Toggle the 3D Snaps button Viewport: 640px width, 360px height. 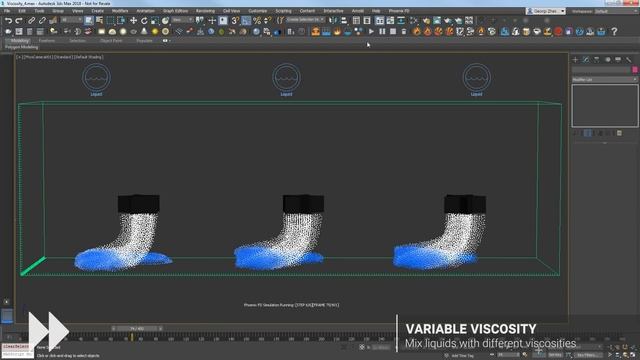(235, 20)
